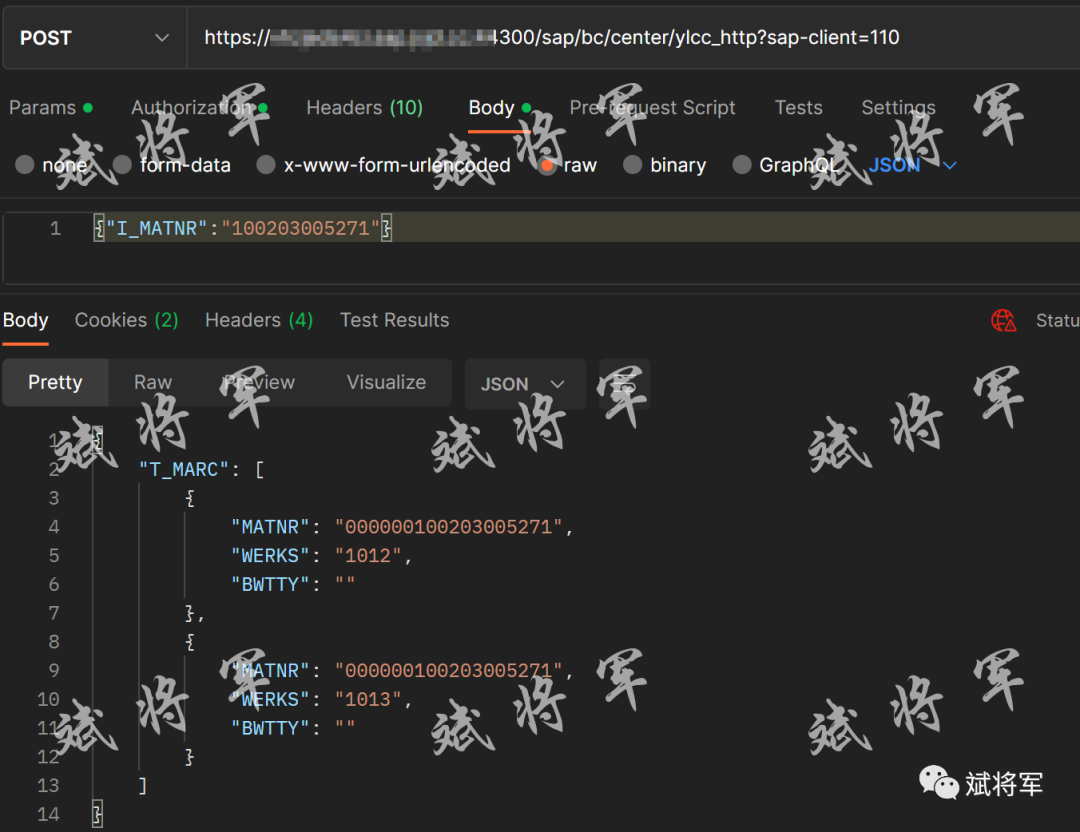
Task: Click the "T_MARC" key in response
Action: click(183, 470)
